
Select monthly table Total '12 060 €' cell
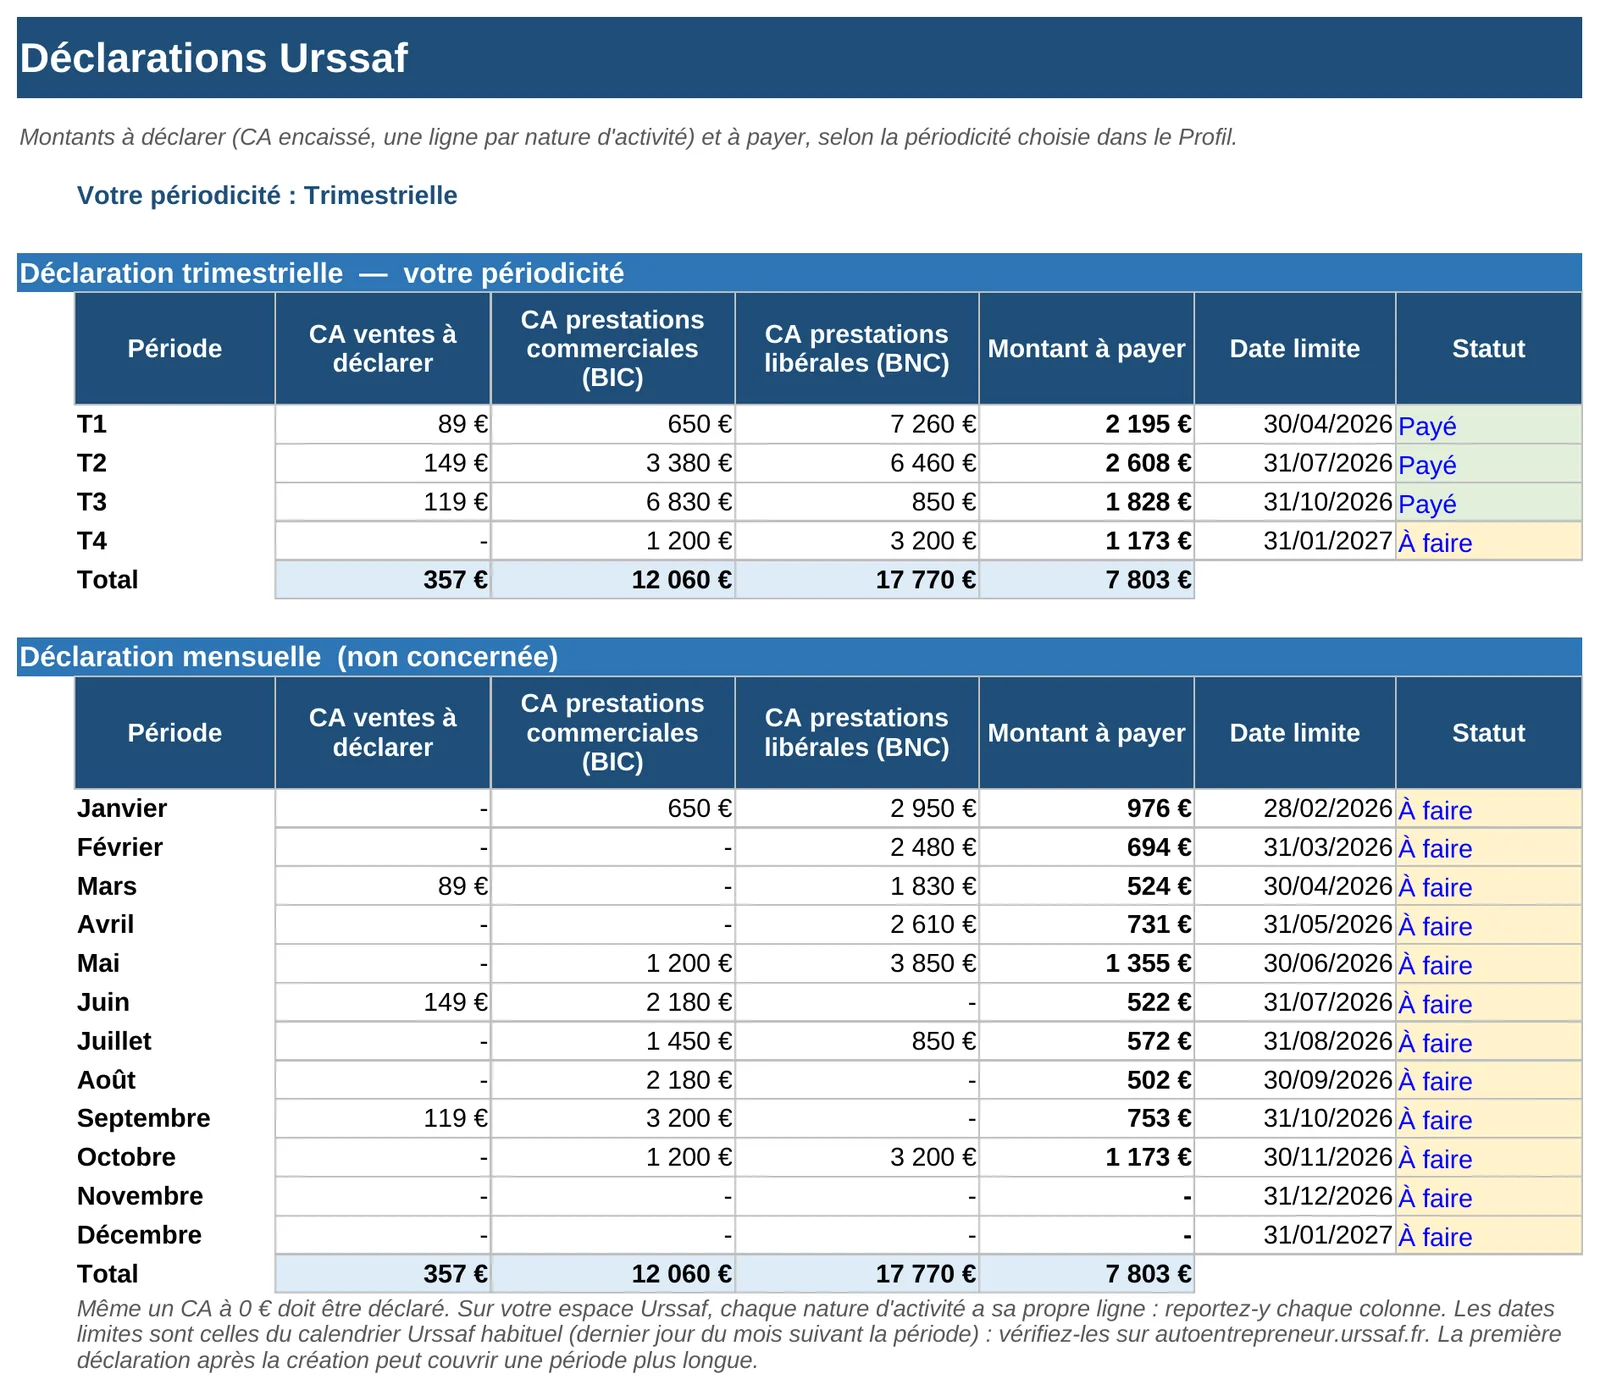613,1274
